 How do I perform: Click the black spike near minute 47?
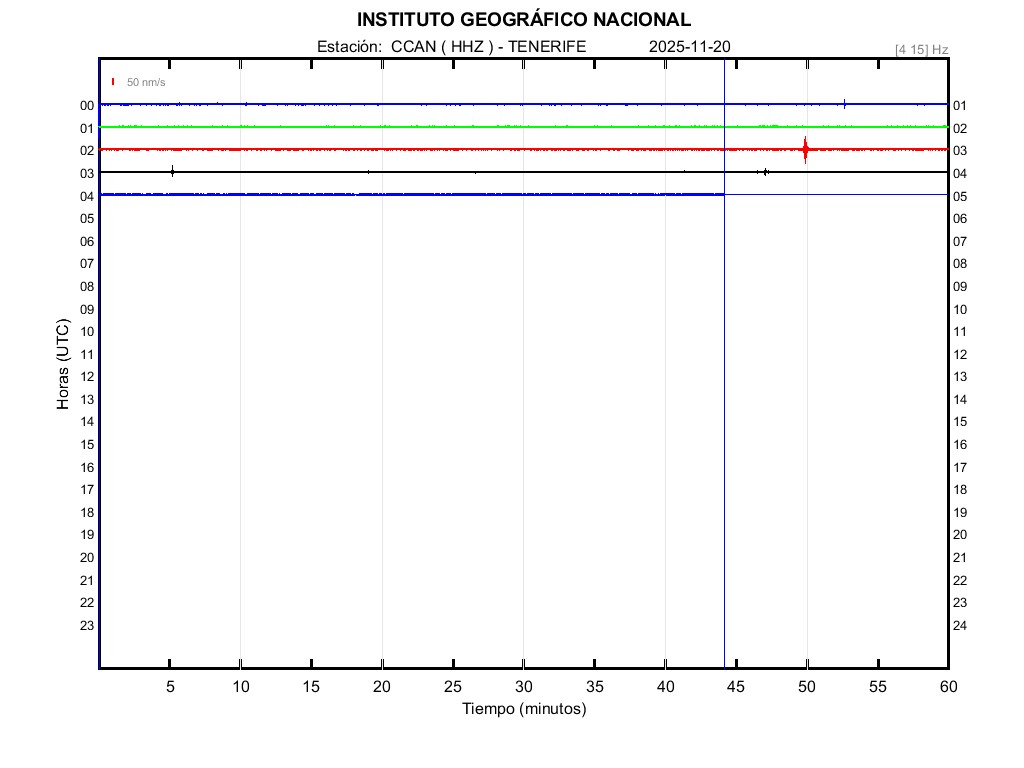(x=766, y=172)
